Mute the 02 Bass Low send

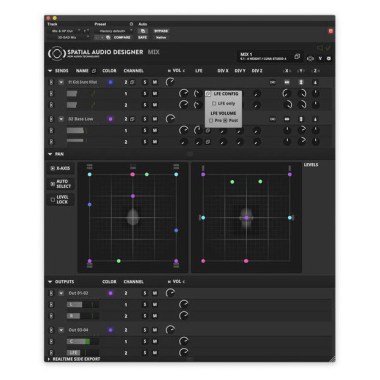155,119
